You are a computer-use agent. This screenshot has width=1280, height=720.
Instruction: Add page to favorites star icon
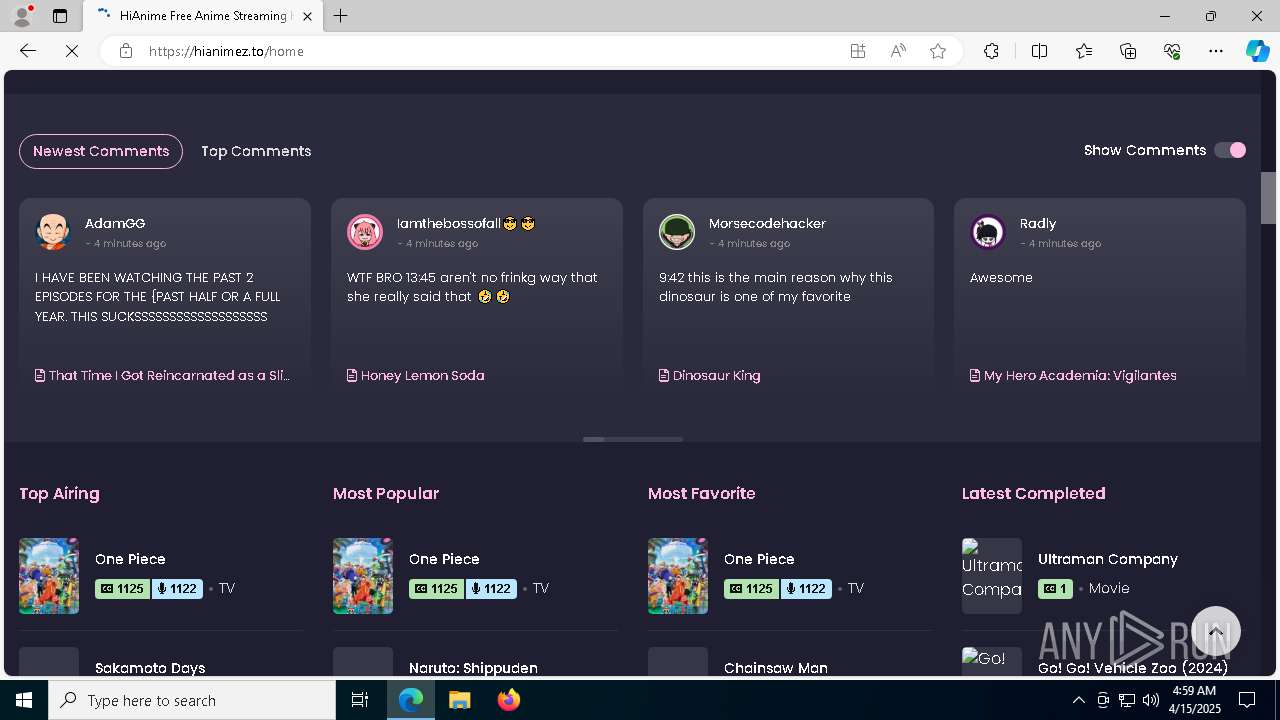tap(938, 51)
